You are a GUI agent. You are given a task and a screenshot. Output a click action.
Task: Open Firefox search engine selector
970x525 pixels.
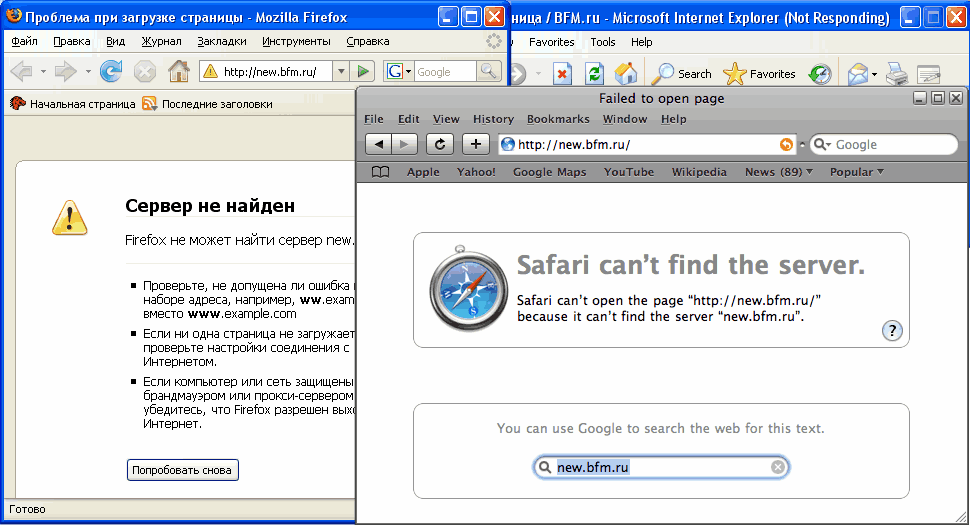400,72
